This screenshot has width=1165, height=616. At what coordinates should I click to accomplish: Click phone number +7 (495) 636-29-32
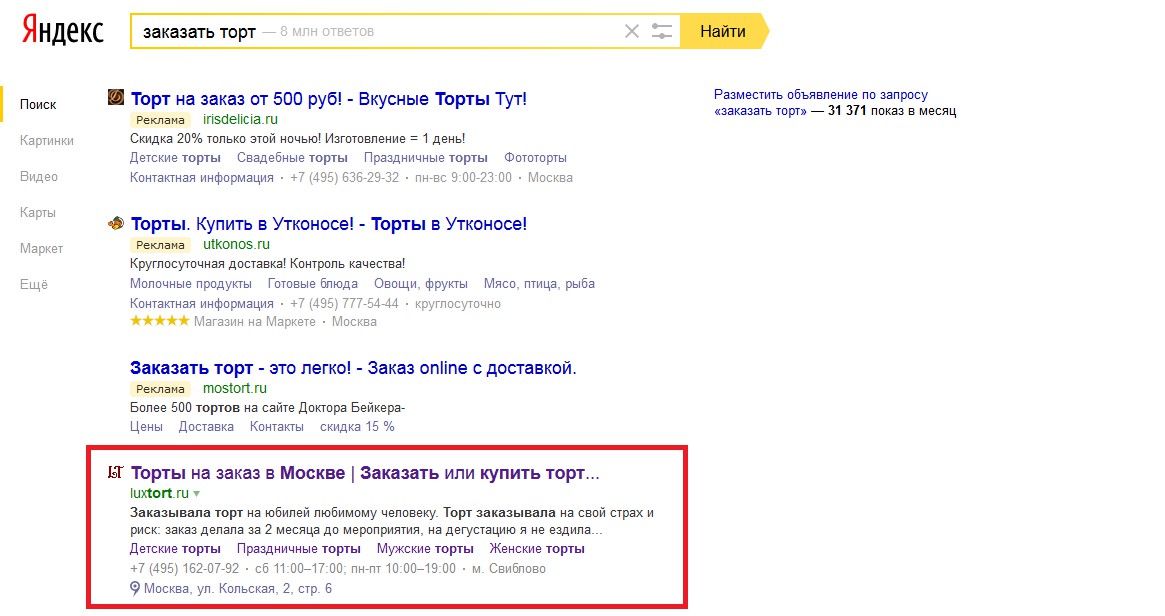tap(344, 178)
